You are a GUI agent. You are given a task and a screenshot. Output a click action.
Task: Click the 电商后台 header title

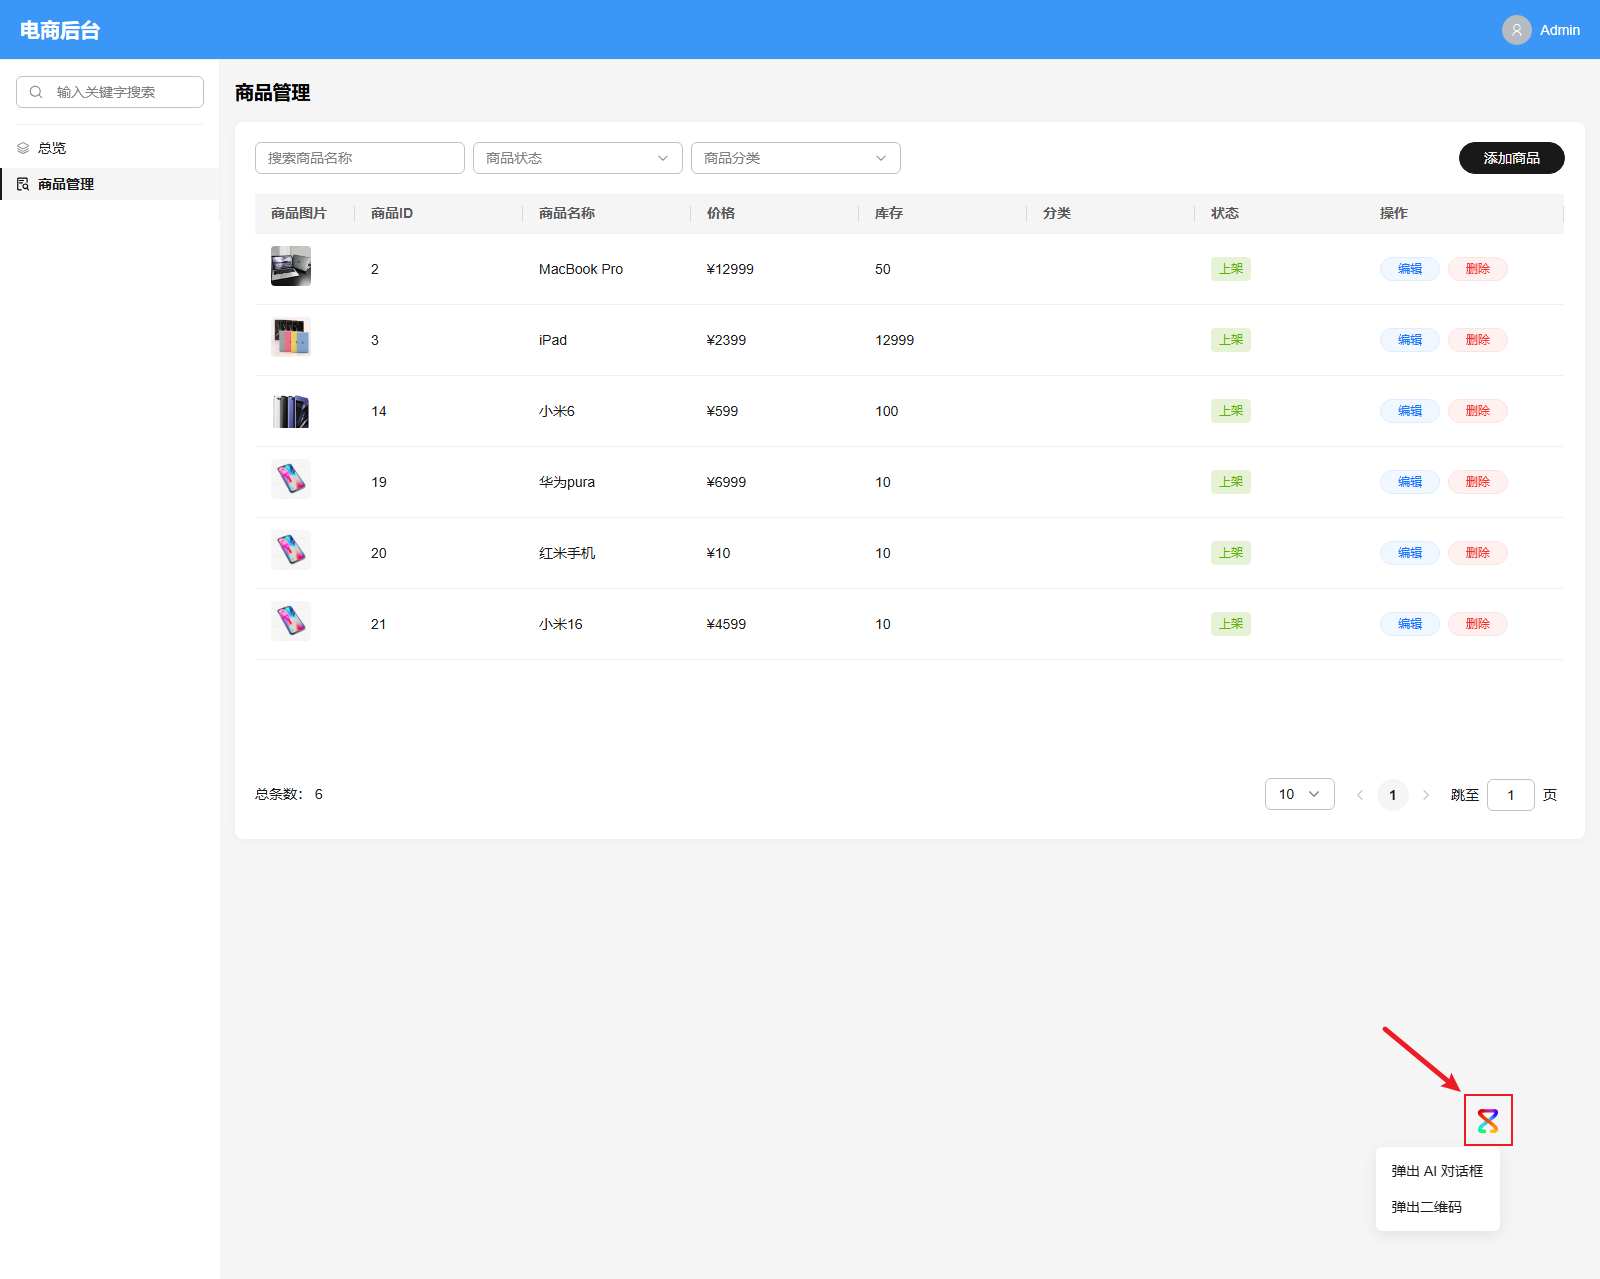point(60,30)
